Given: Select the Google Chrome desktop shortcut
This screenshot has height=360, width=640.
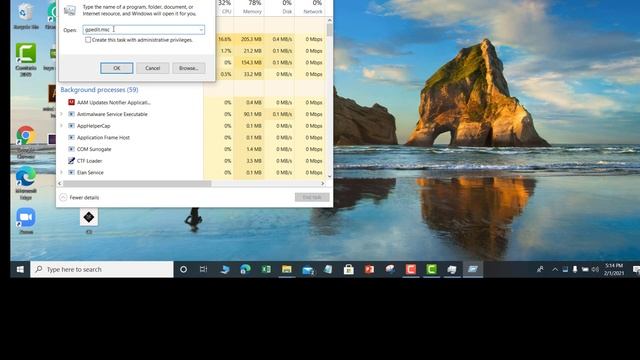Looking at the screenshot, I should click(26, 142).
